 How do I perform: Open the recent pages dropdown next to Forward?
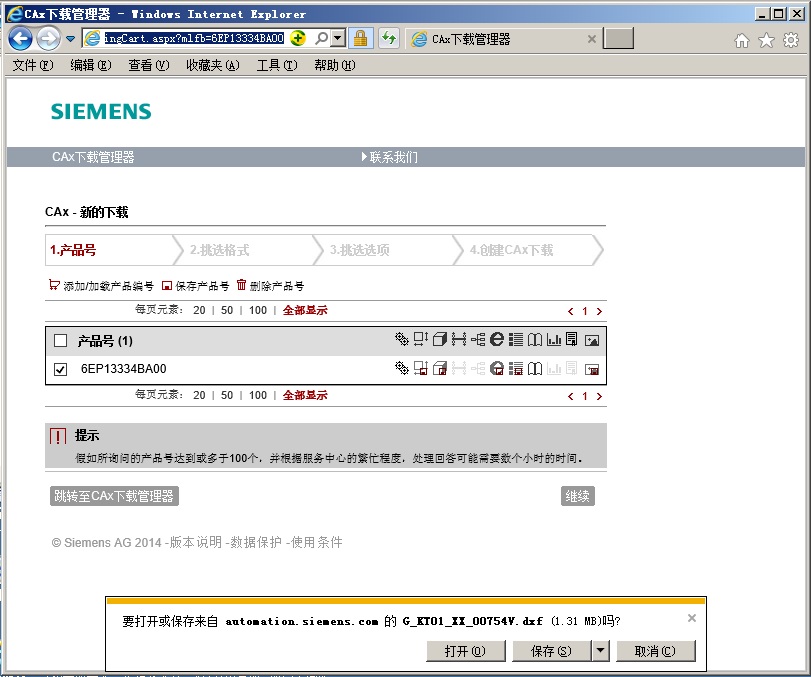[70, 38]
